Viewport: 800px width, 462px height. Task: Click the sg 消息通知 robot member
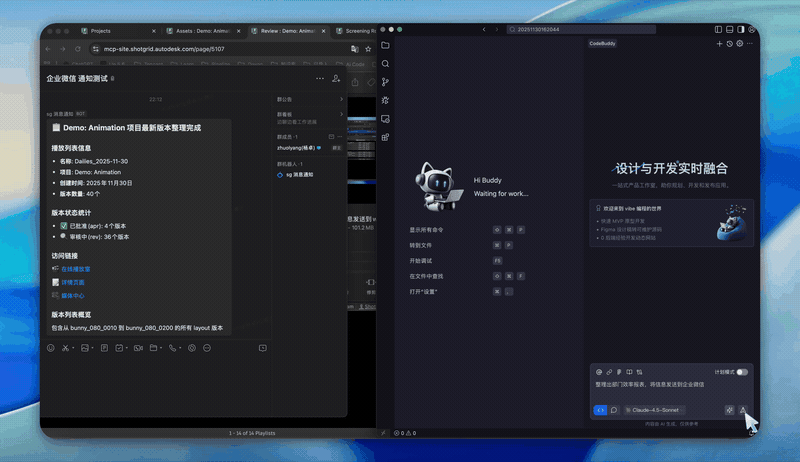click(x=299, y=175)
